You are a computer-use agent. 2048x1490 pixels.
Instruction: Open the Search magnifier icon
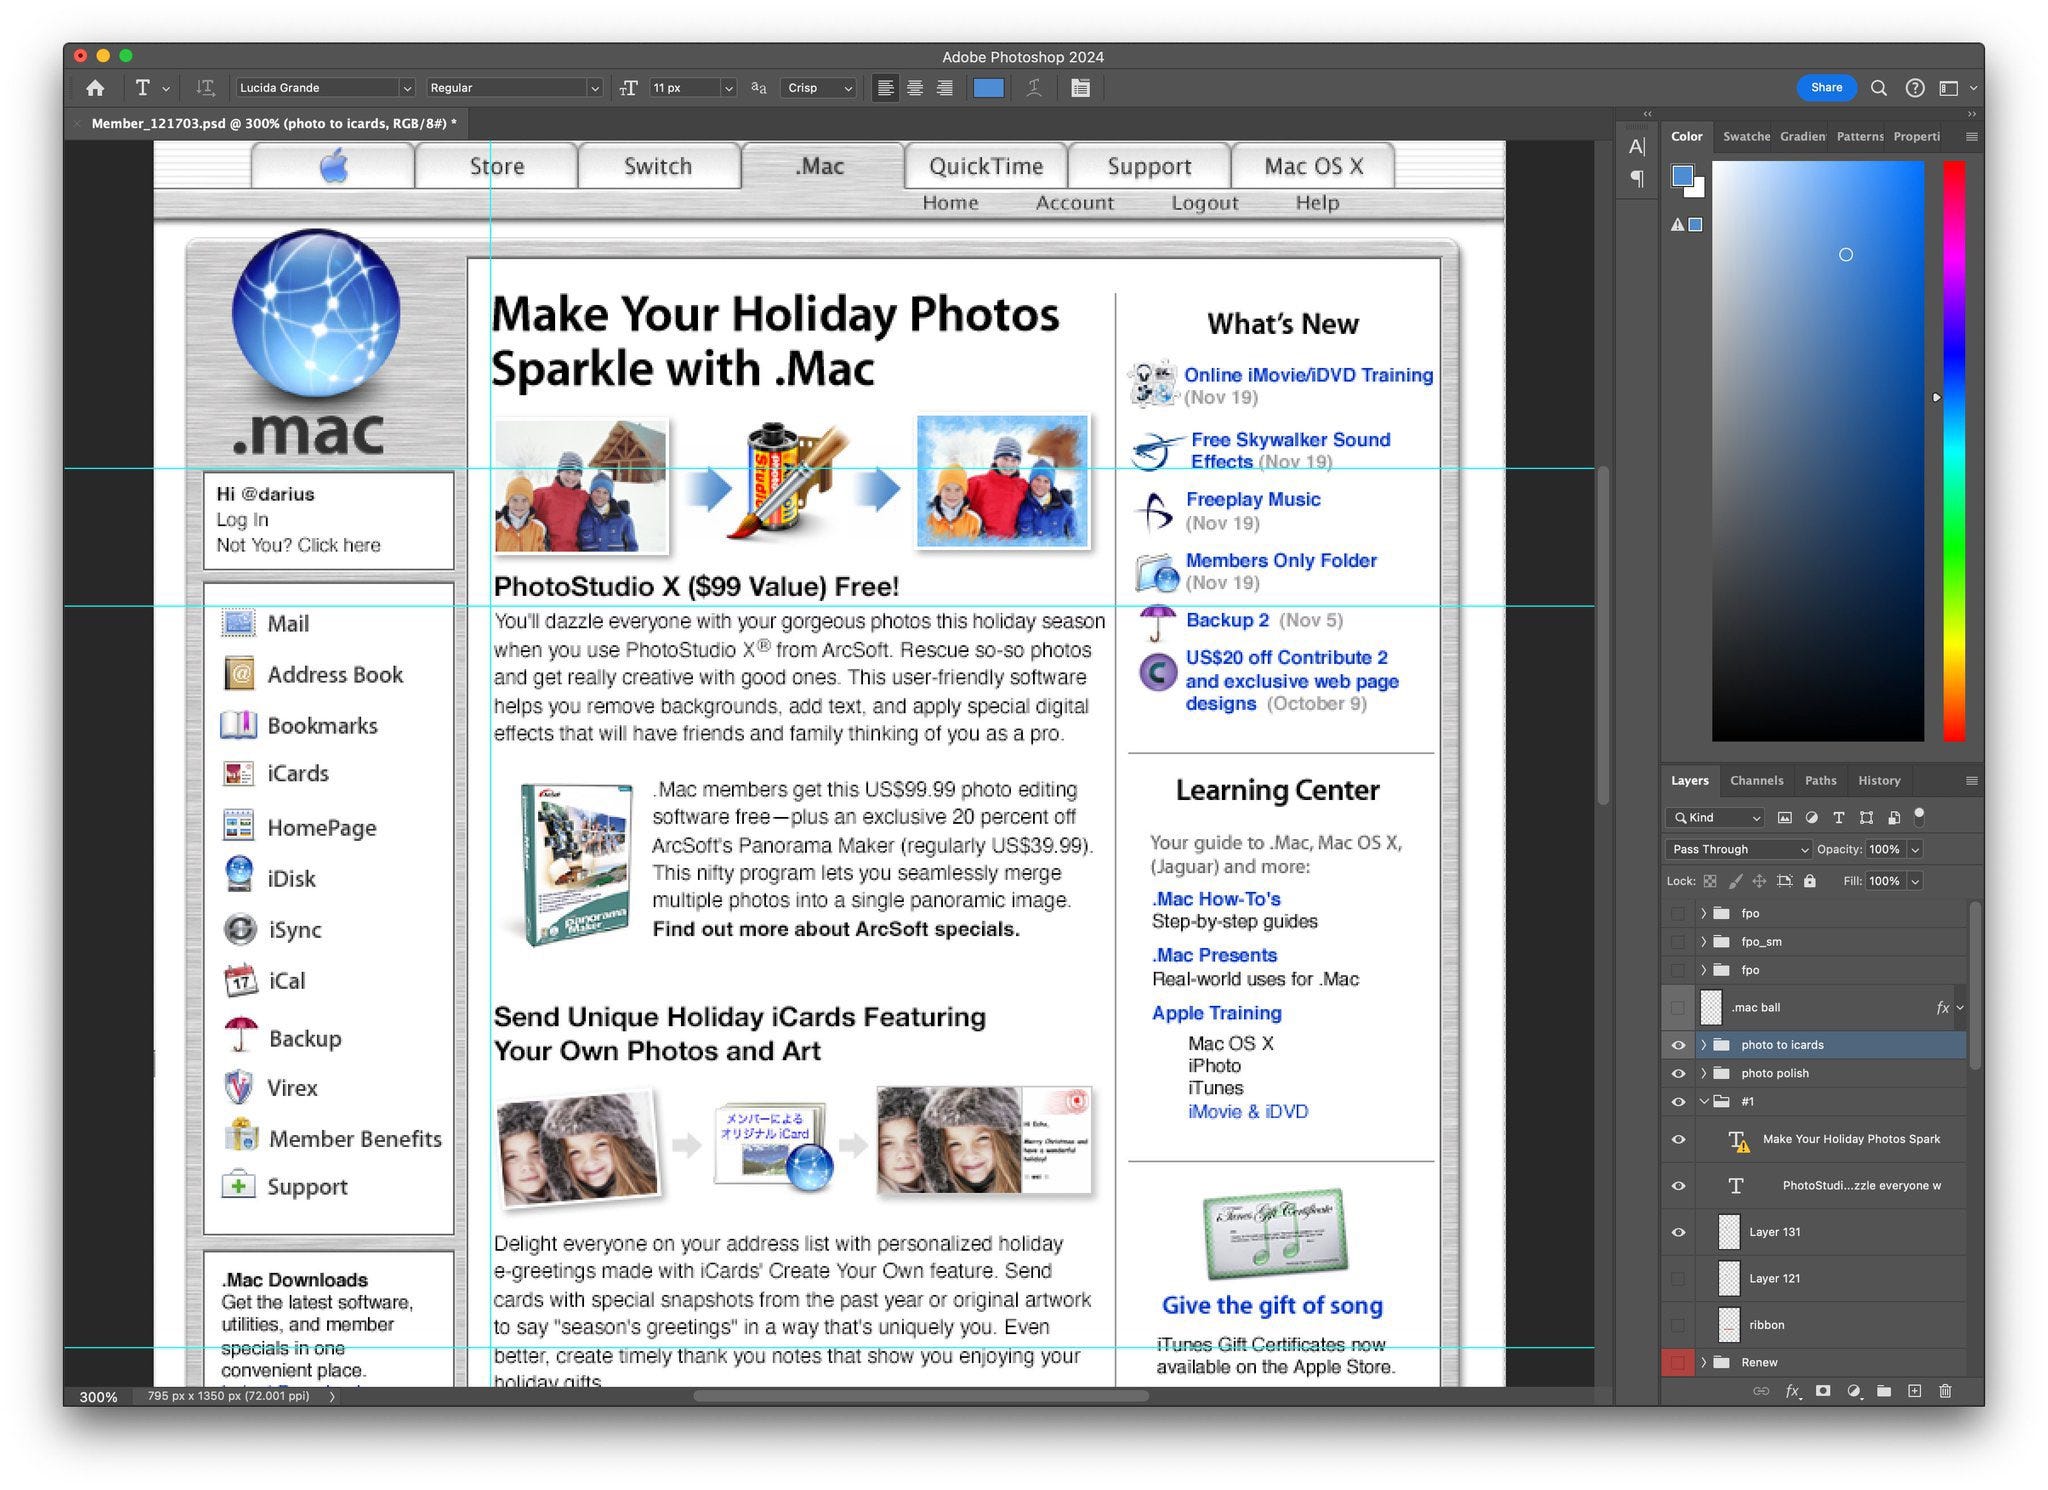click(1878, 88)
